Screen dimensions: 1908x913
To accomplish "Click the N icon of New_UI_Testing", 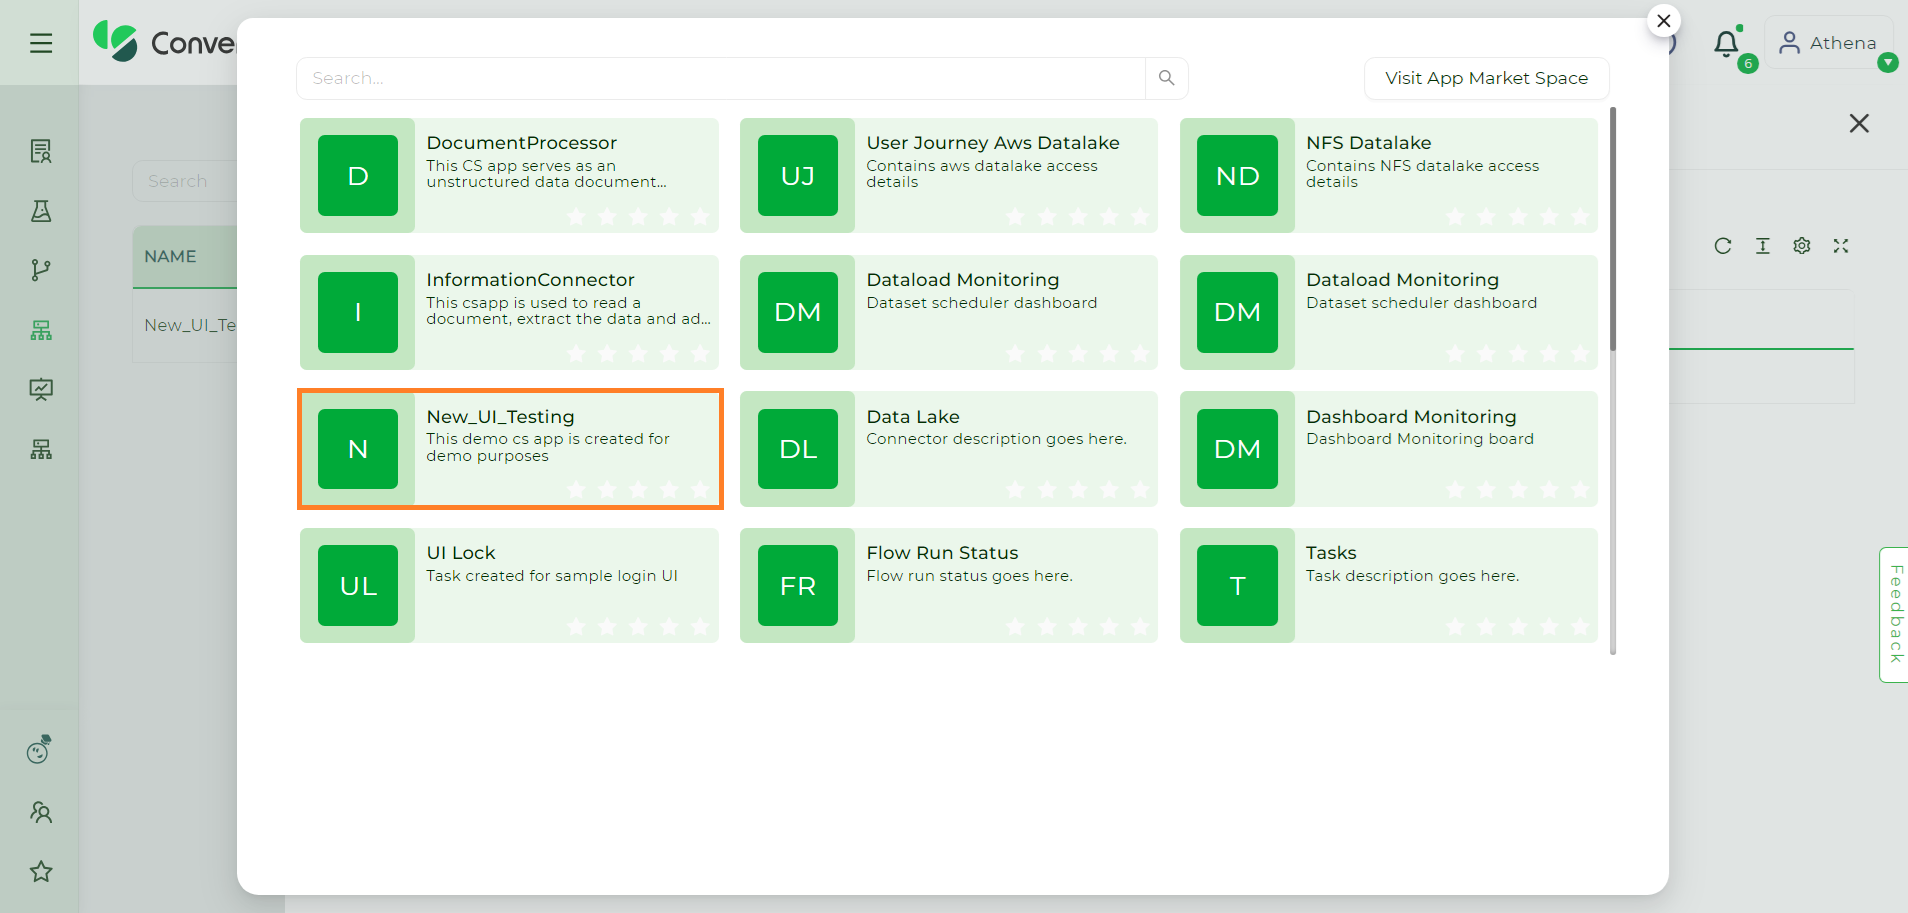I will tap(358, 449).
